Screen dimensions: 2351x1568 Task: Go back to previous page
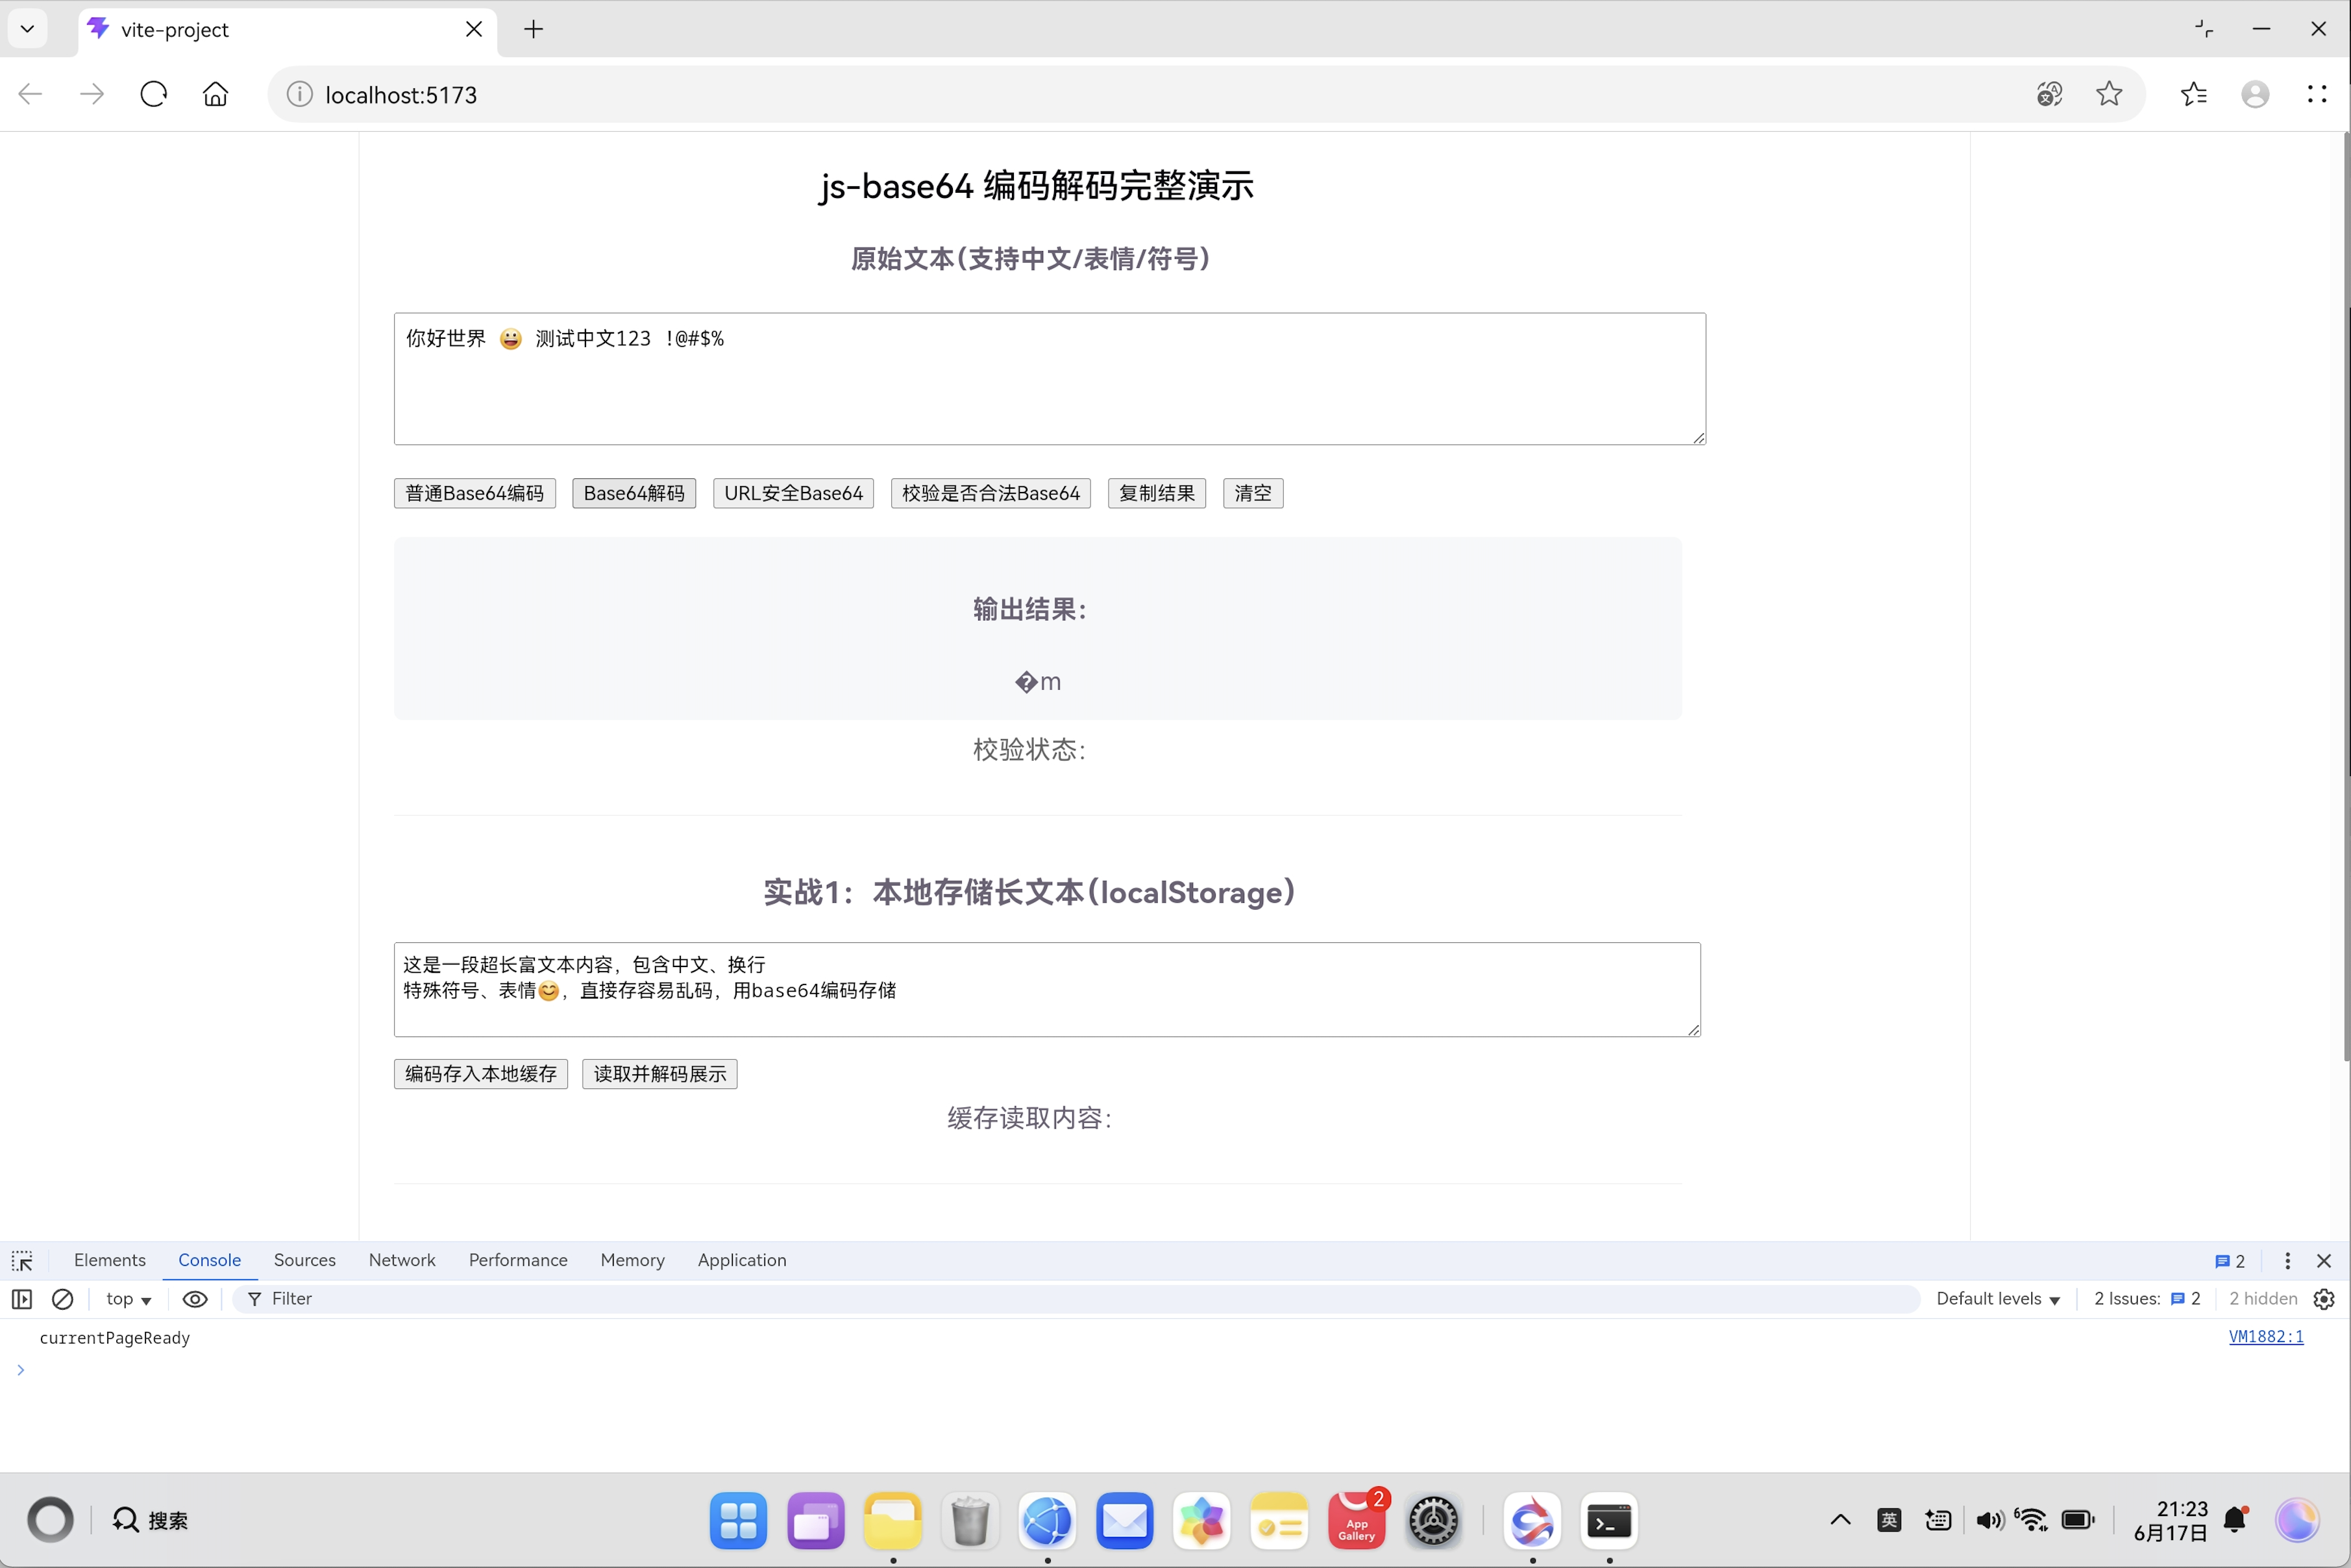(x=30, y=94)
